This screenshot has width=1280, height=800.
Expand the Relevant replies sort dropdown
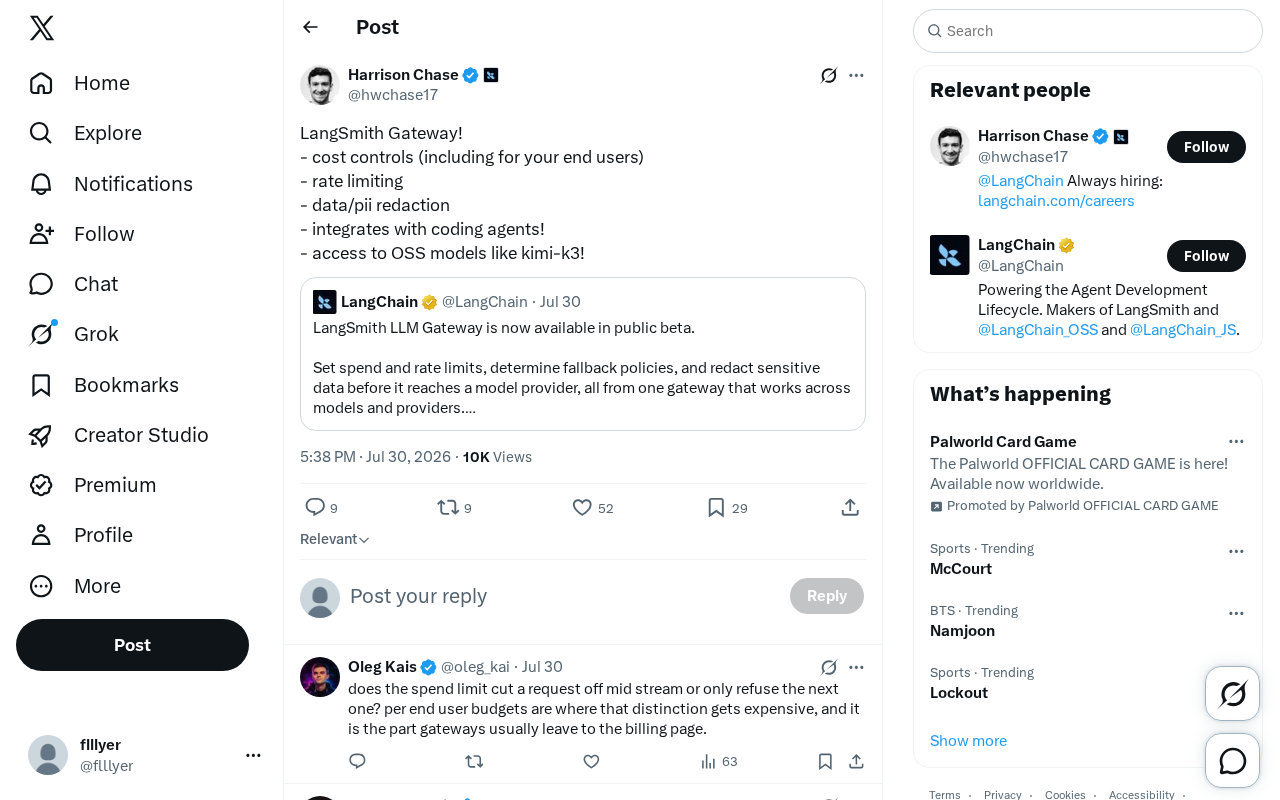[335, 539]
